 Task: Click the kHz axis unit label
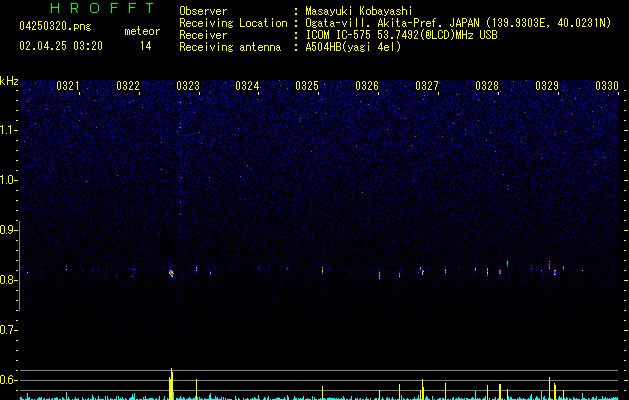point(9,81)
